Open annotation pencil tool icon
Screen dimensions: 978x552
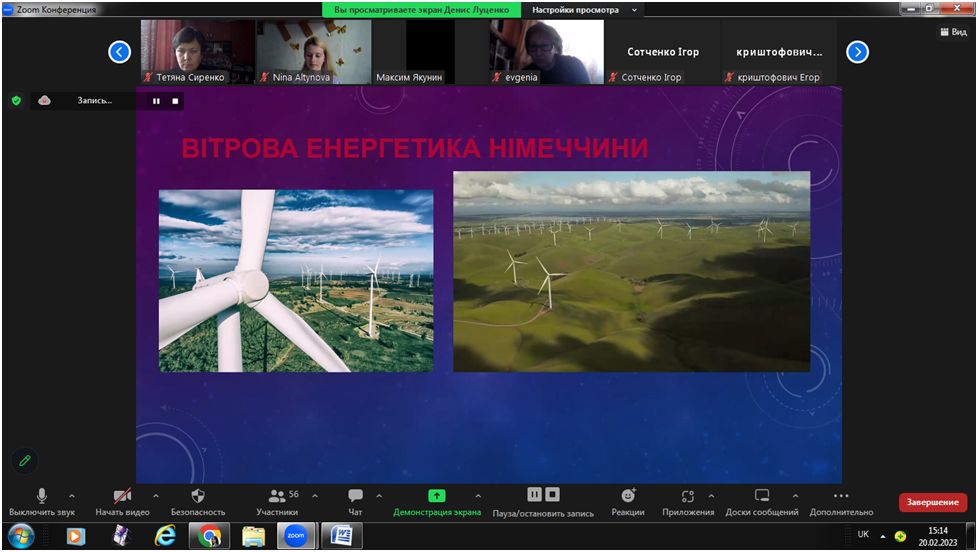point(25,461)
